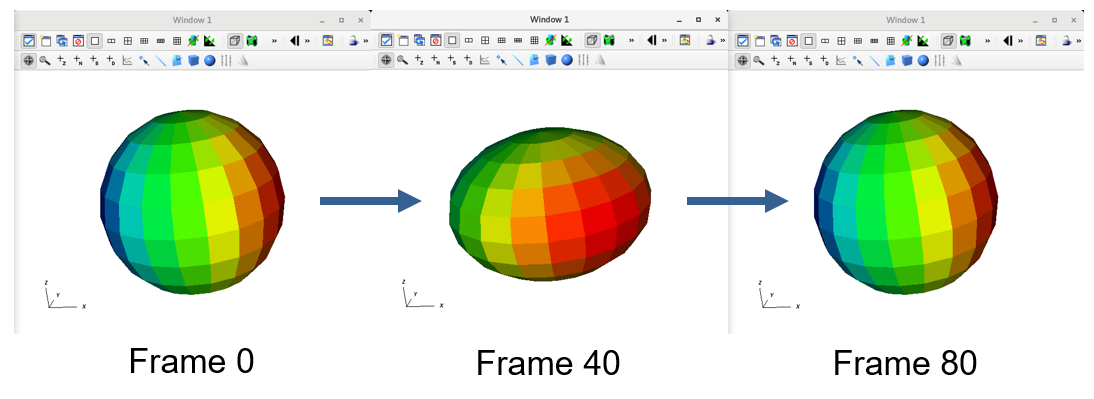The image size is (1094, 399).
Task: Choose four-in-a-row layout in Frame 40 window
Action: pos(518,40)
